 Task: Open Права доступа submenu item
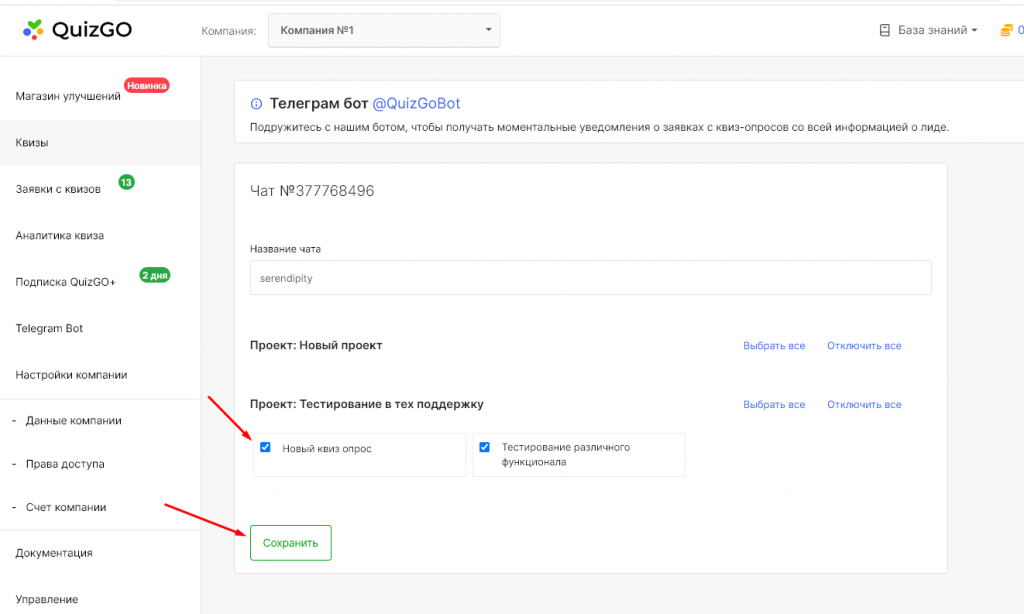pos(65,464)
